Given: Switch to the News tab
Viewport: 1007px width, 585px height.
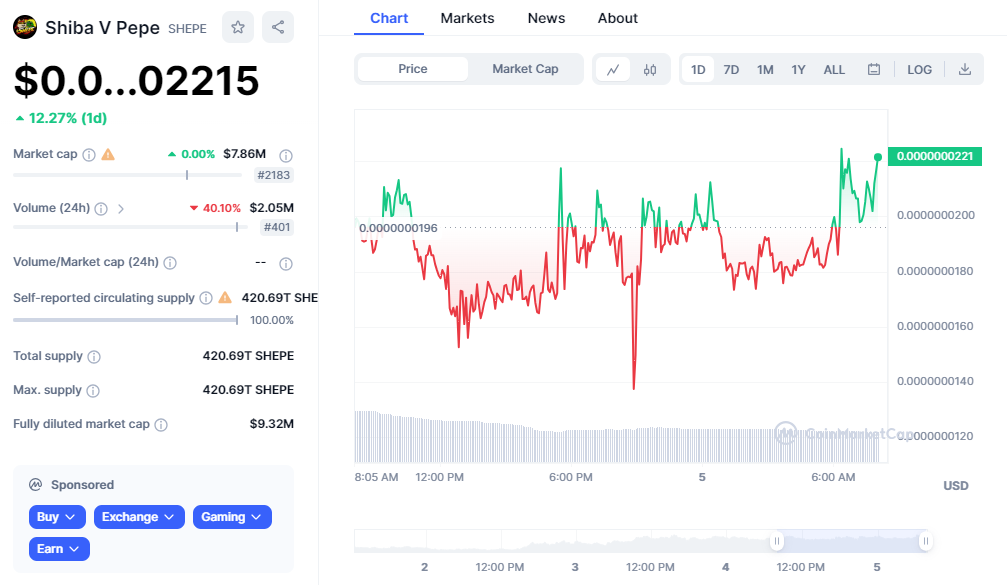Looking at the screenshot, I should point(546,18).
